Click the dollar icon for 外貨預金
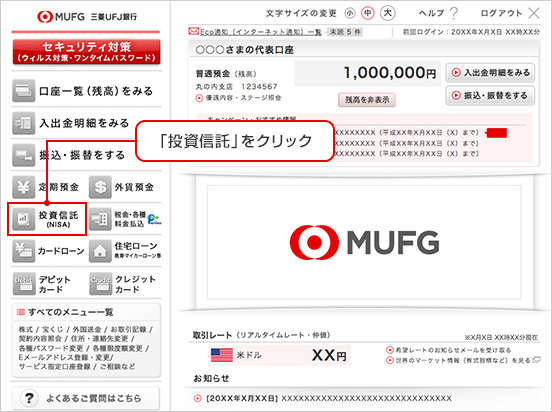 click(100, 187)
